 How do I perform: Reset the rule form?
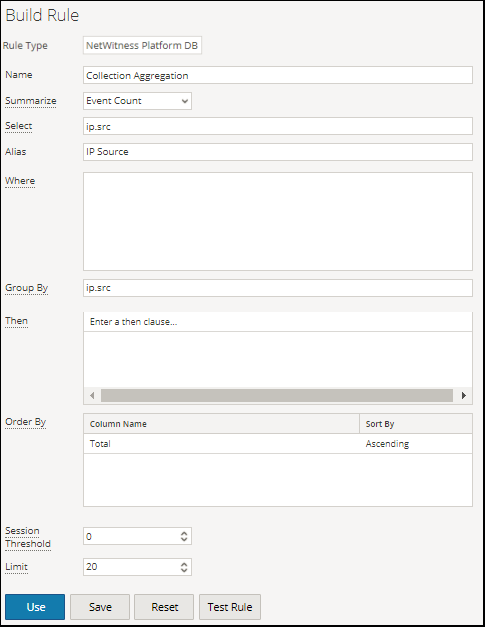pyautogui.click(x=164, y=607)
